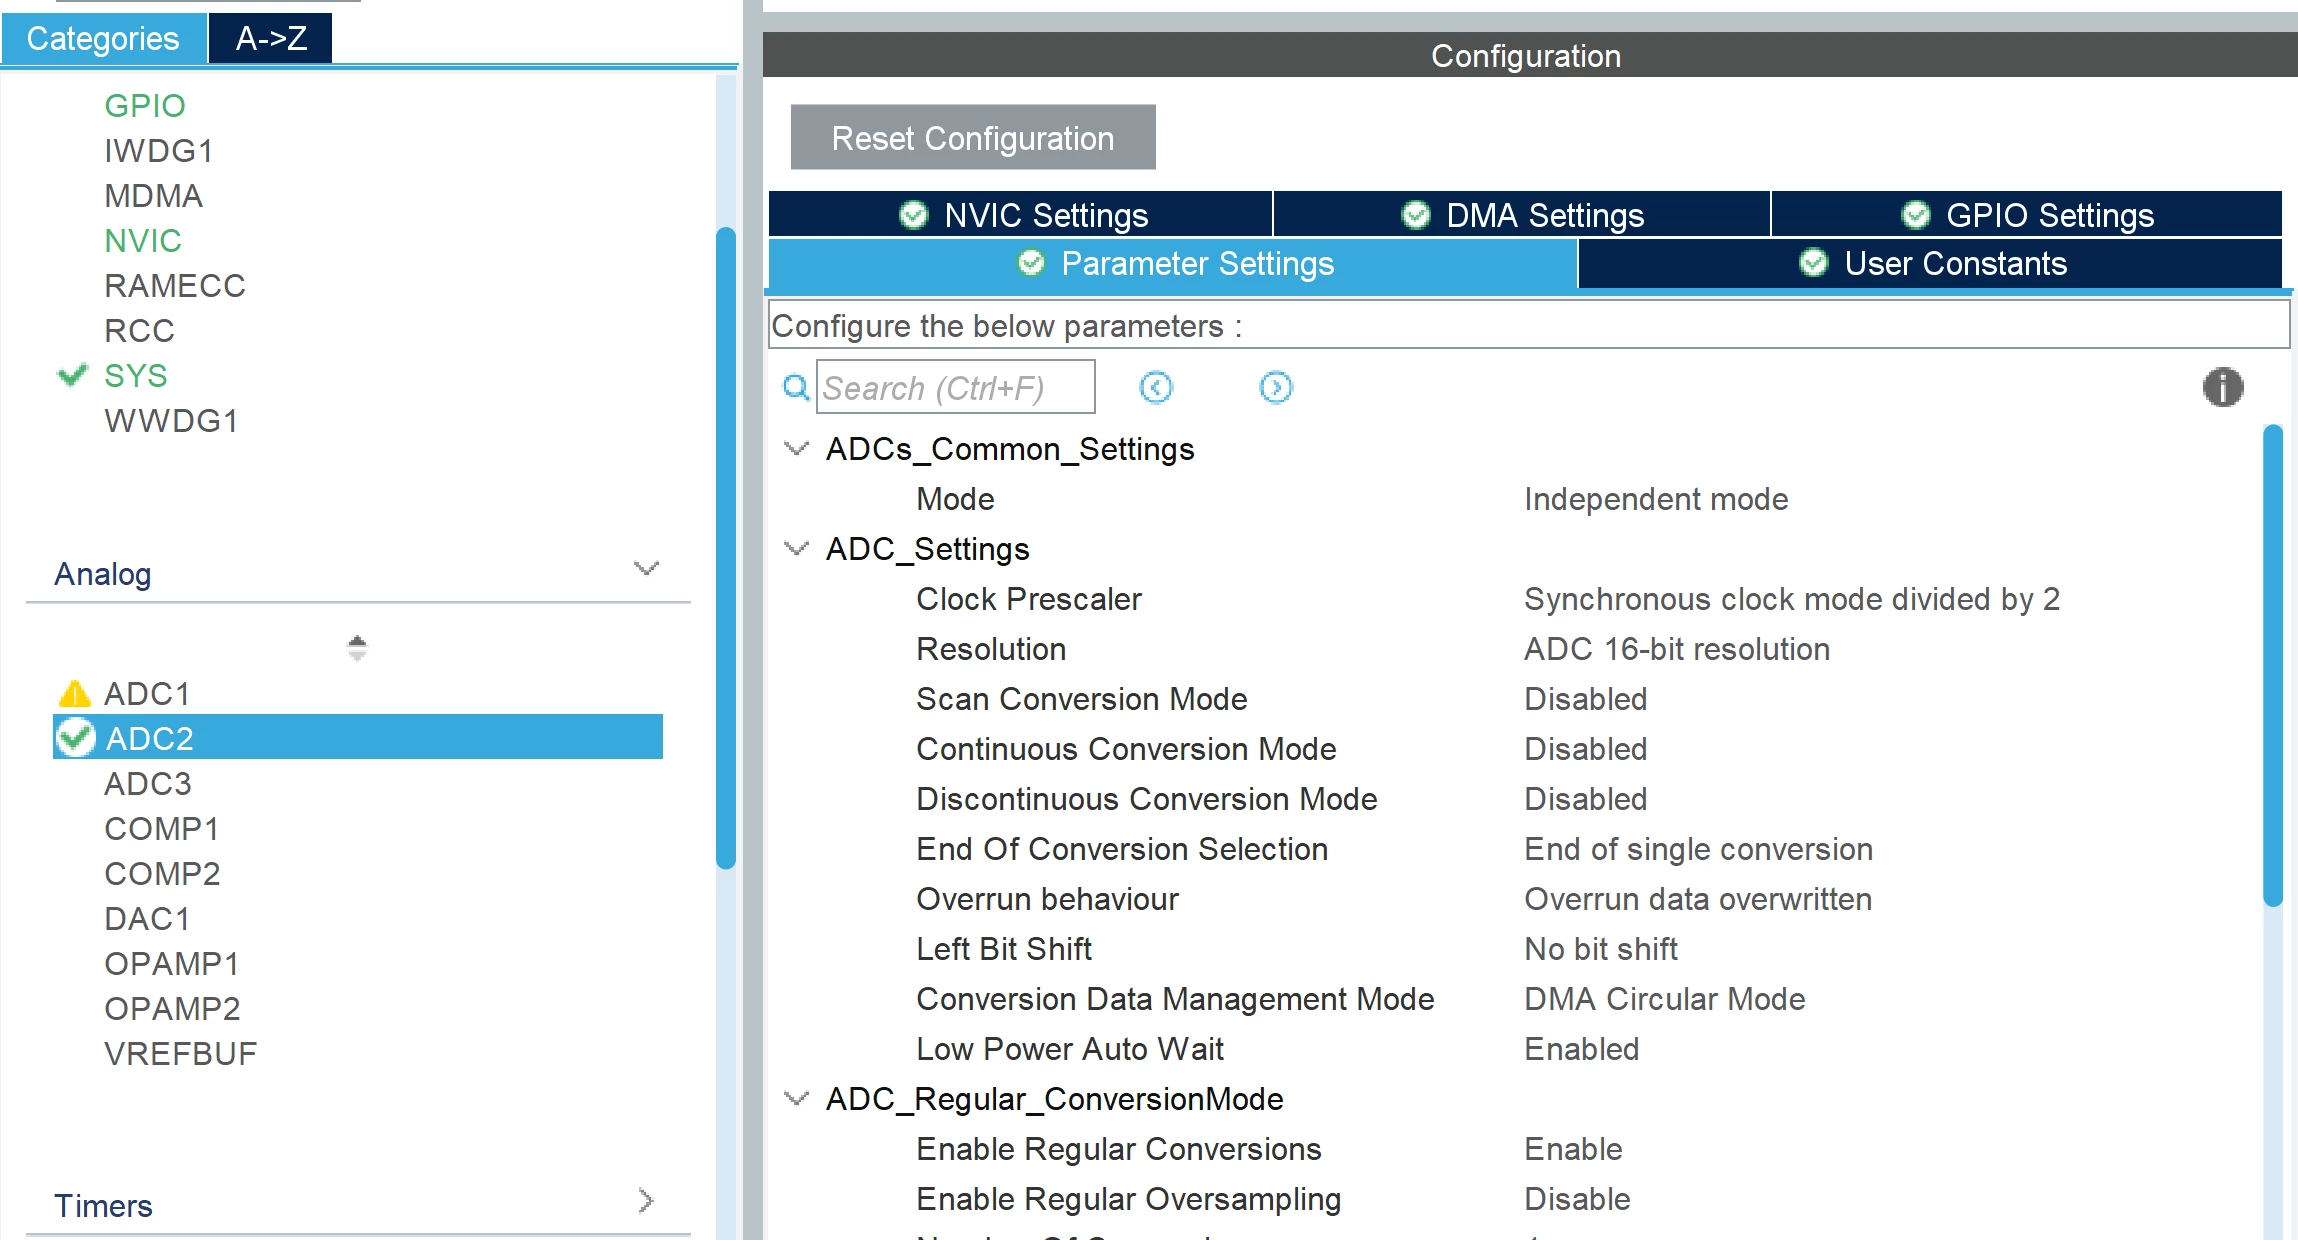Click Synchronous clock mode divided by 2 value
The width and height of the screenshot is (2298, 1240).
click(x=1792, y=599)
